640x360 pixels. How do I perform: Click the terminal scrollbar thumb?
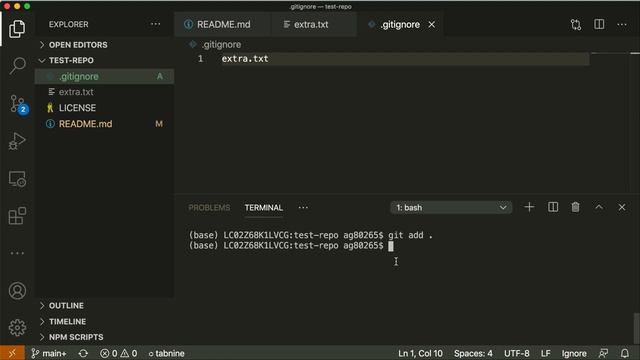click(636, 328)
